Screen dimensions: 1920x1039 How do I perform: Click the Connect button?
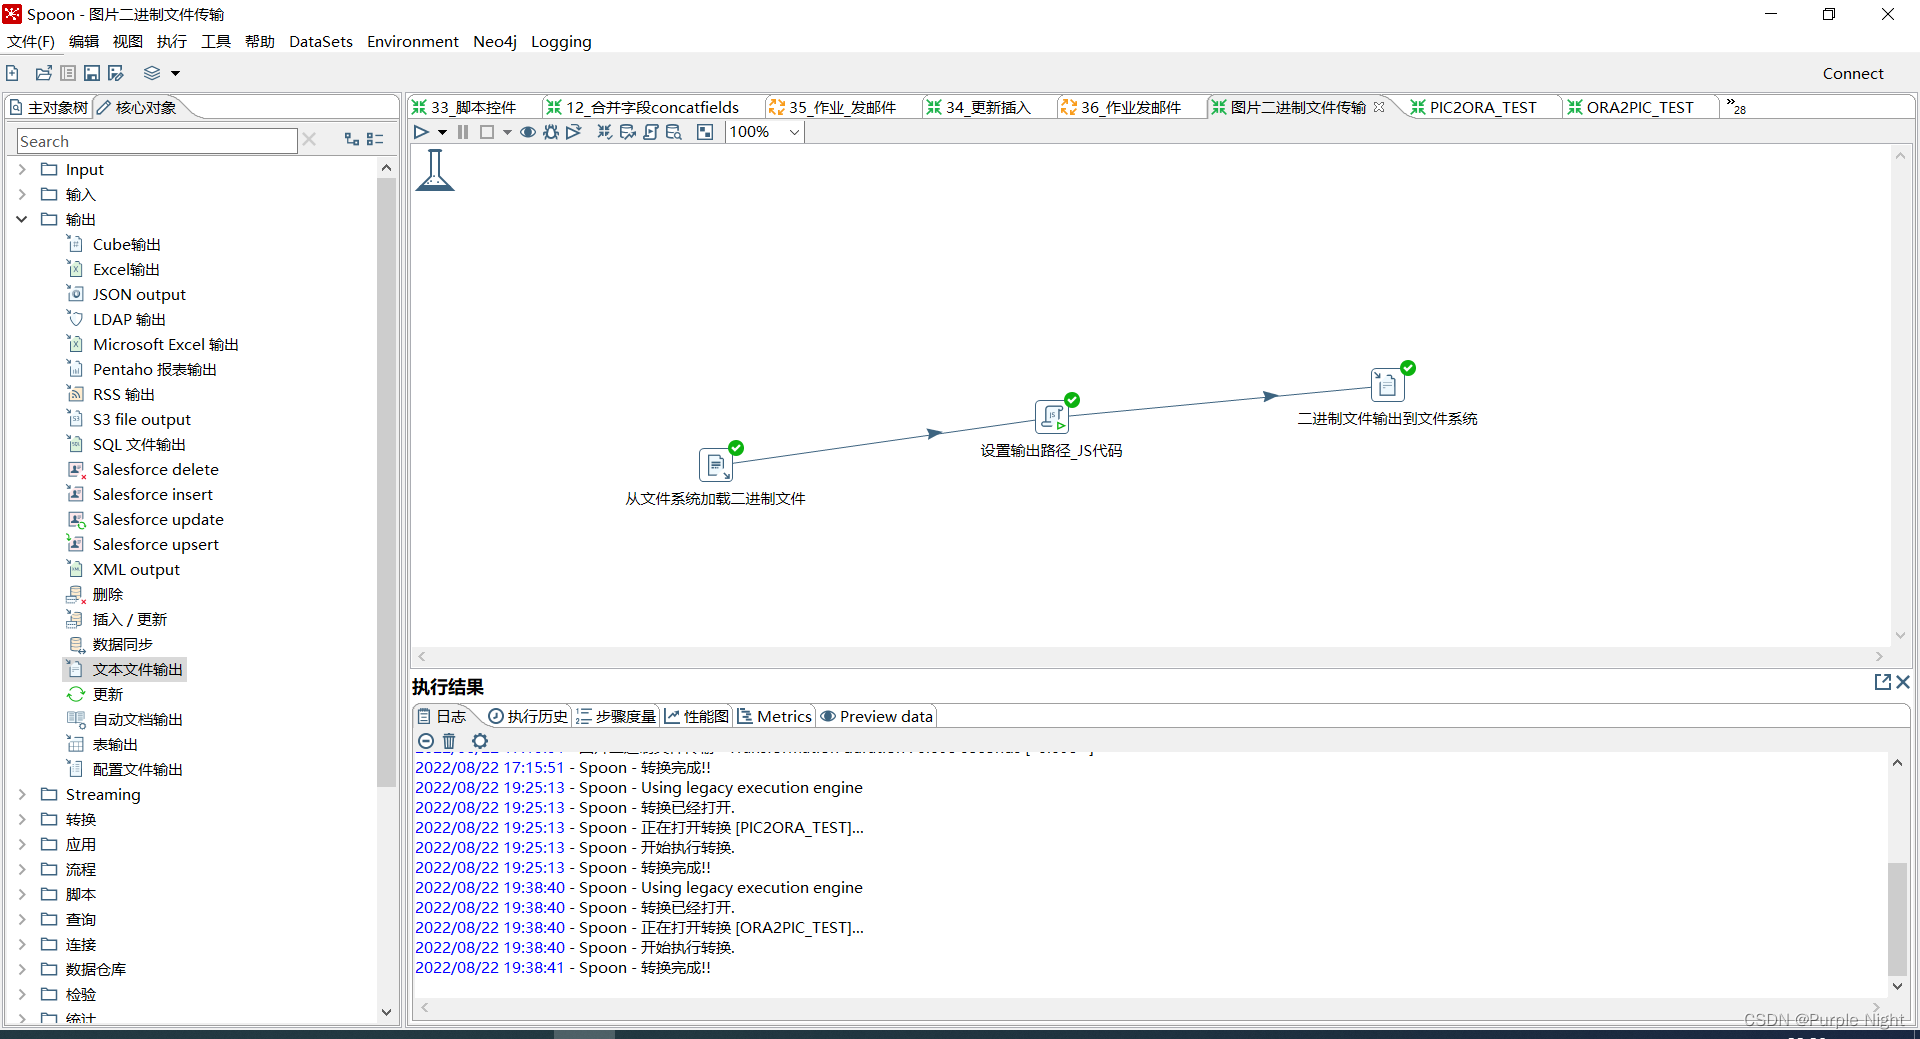coord(1852,73)
